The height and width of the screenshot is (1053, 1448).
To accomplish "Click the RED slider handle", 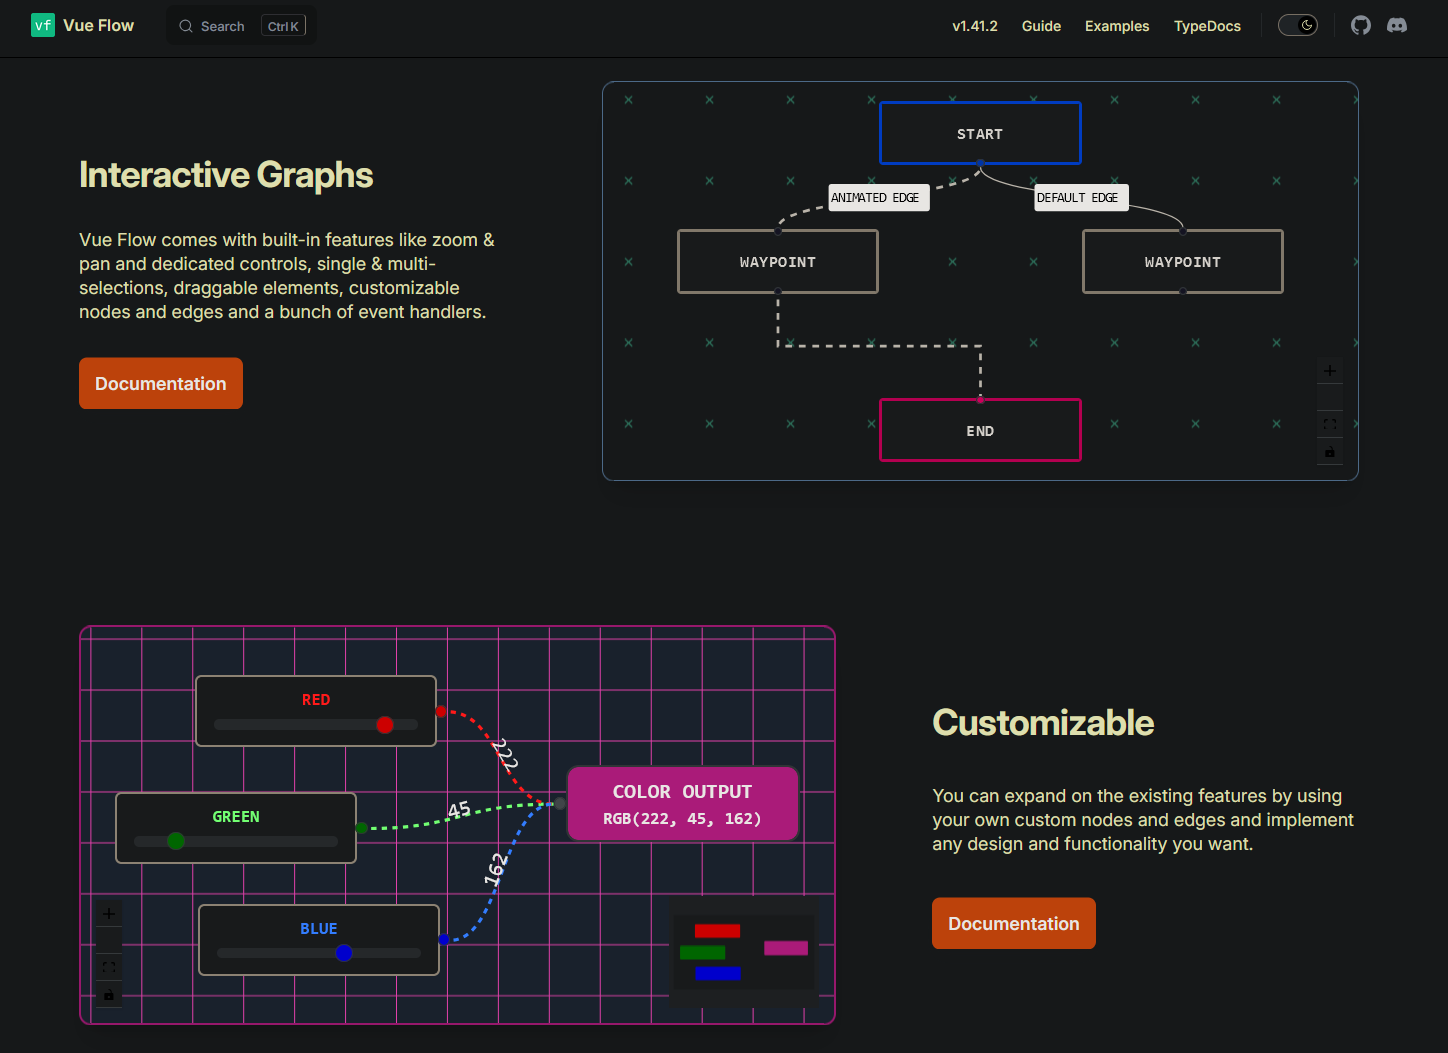I will tap(385, 725).
